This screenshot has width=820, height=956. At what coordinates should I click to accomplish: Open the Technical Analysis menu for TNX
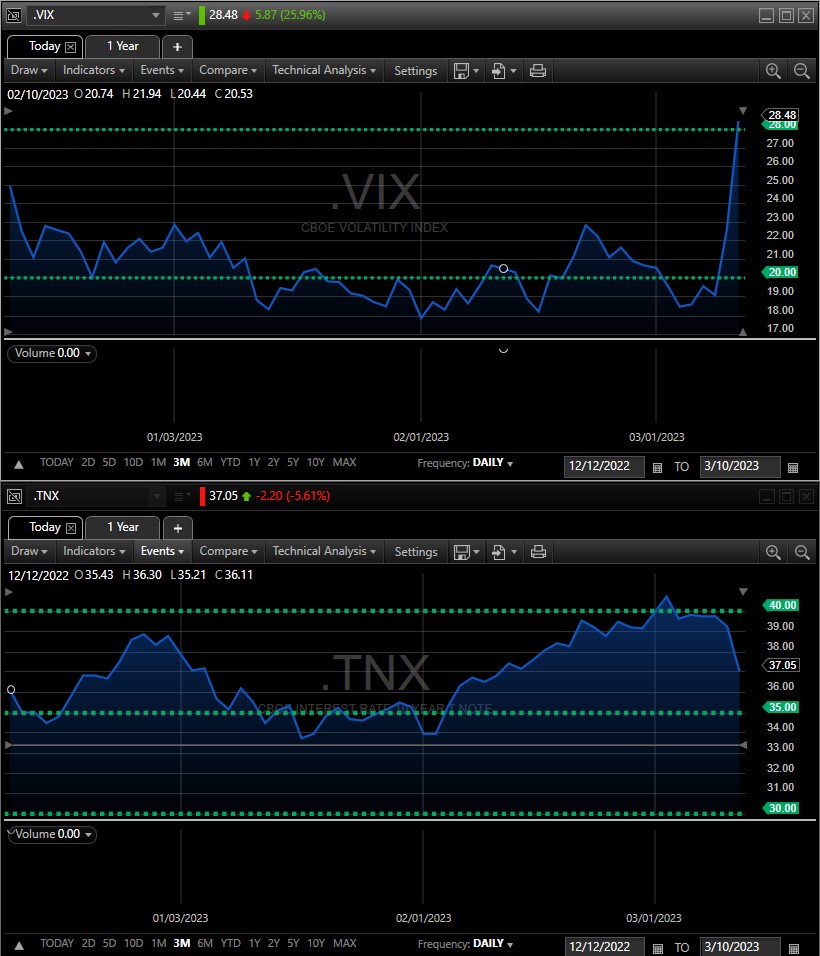[325, 551]
